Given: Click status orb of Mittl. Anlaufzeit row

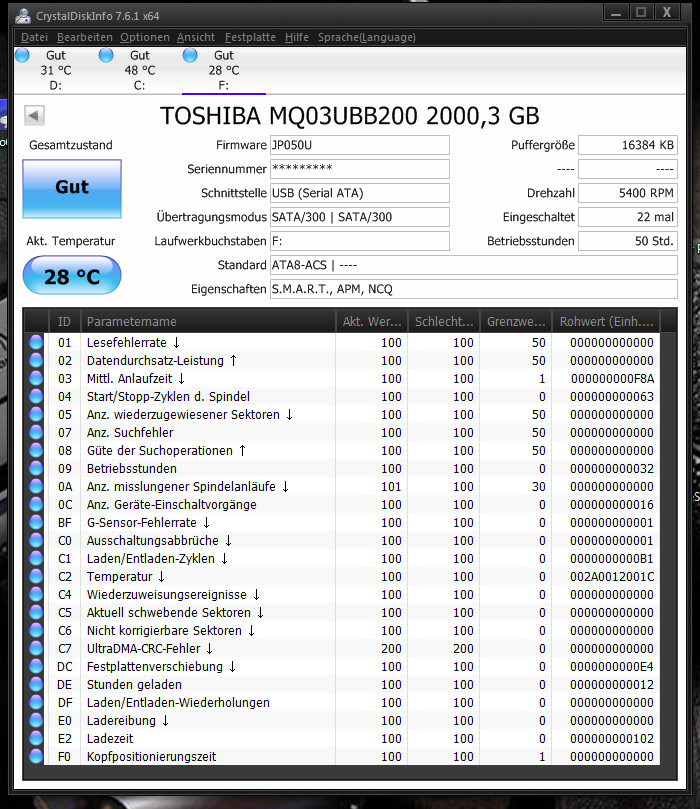Looking at the screenshot, I should (36, 379).
